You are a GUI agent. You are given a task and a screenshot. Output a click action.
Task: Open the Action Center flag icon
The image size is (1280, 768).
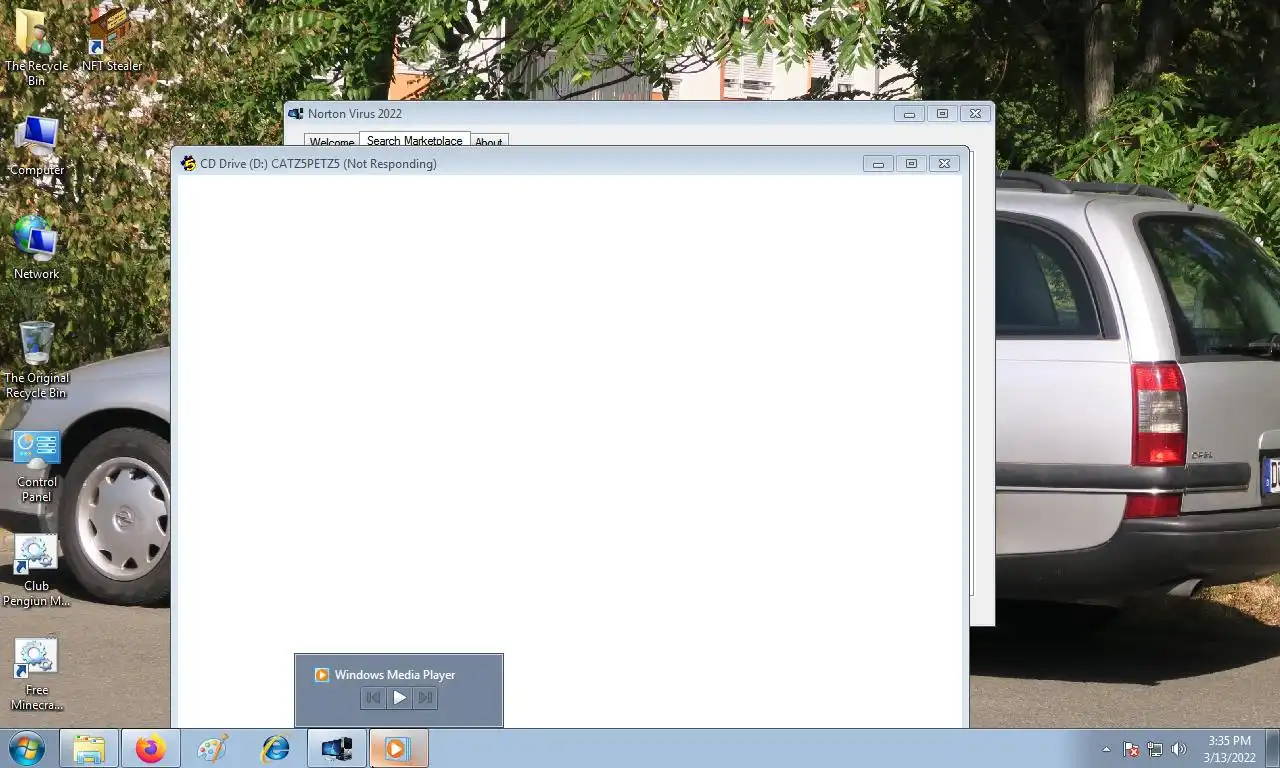1131,749
